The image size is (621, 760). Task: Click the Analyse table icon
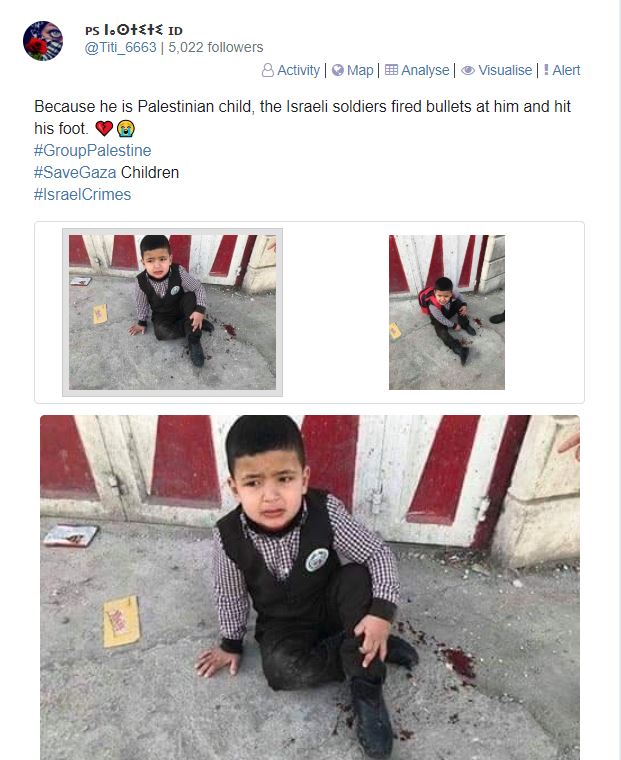pyautogui.click(x=391, y=70)
